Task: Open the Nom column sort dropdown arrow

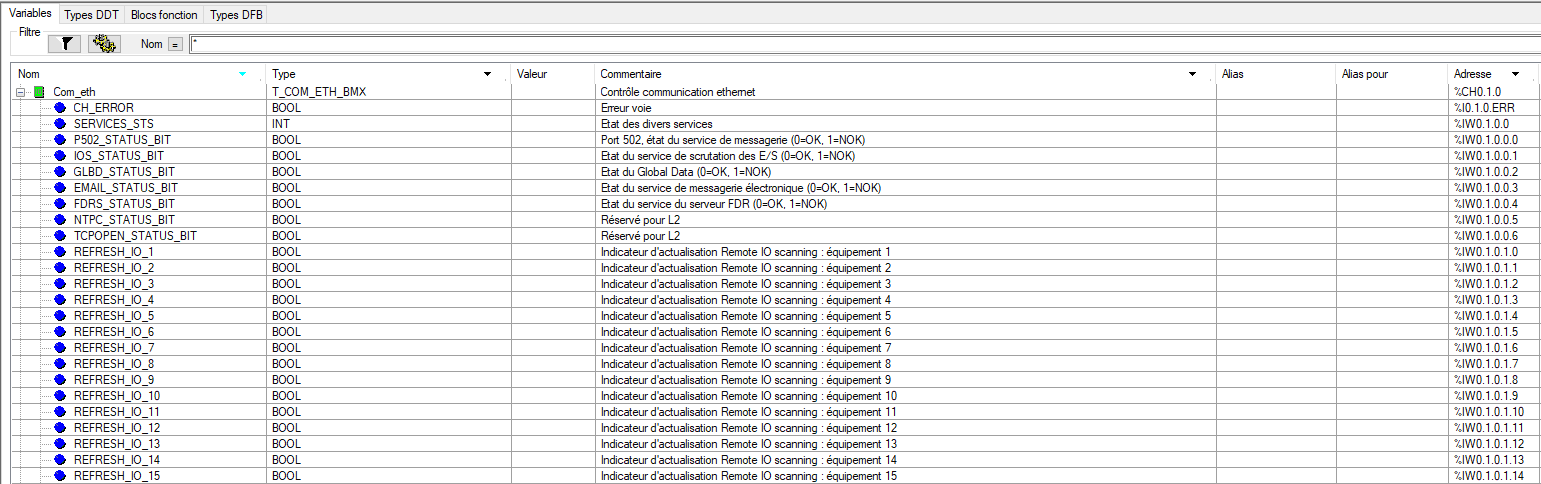Action: 242,74
